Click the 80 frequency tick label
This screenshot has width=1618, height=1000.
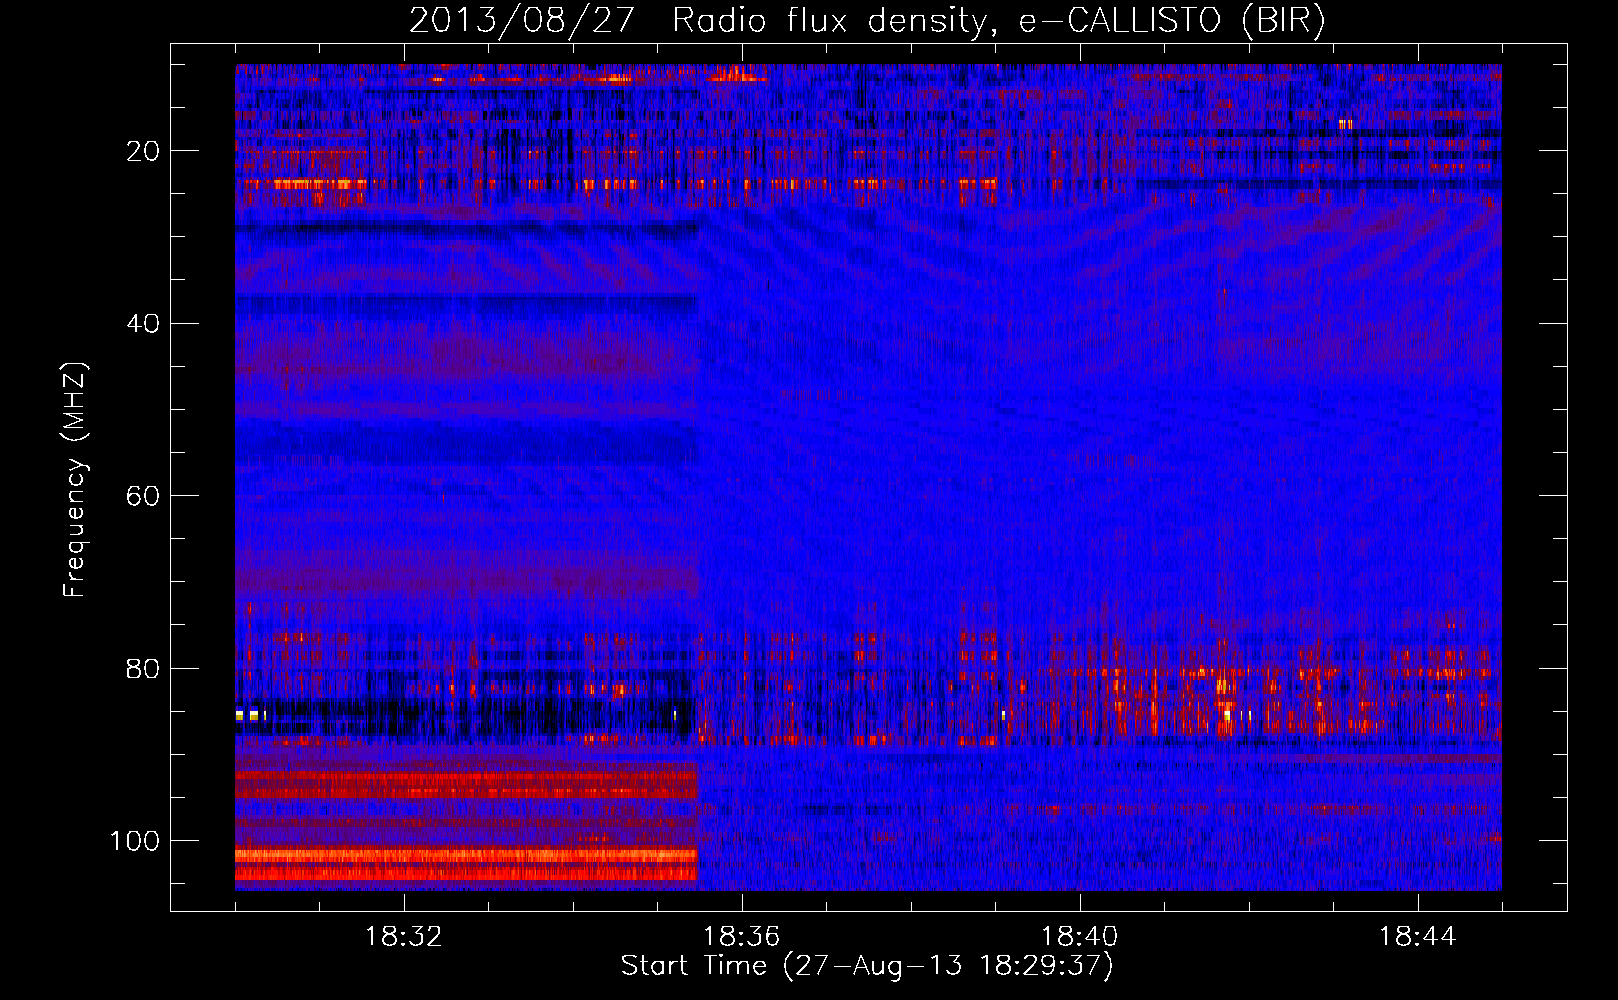tap(144, 668)
